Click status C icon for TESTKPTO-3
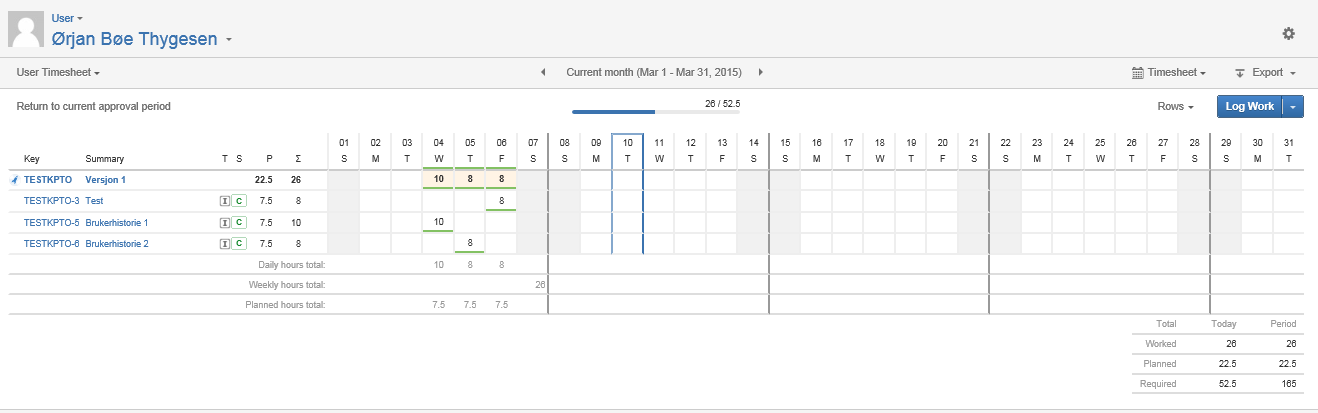1318x413 pixels. [239, 201]
